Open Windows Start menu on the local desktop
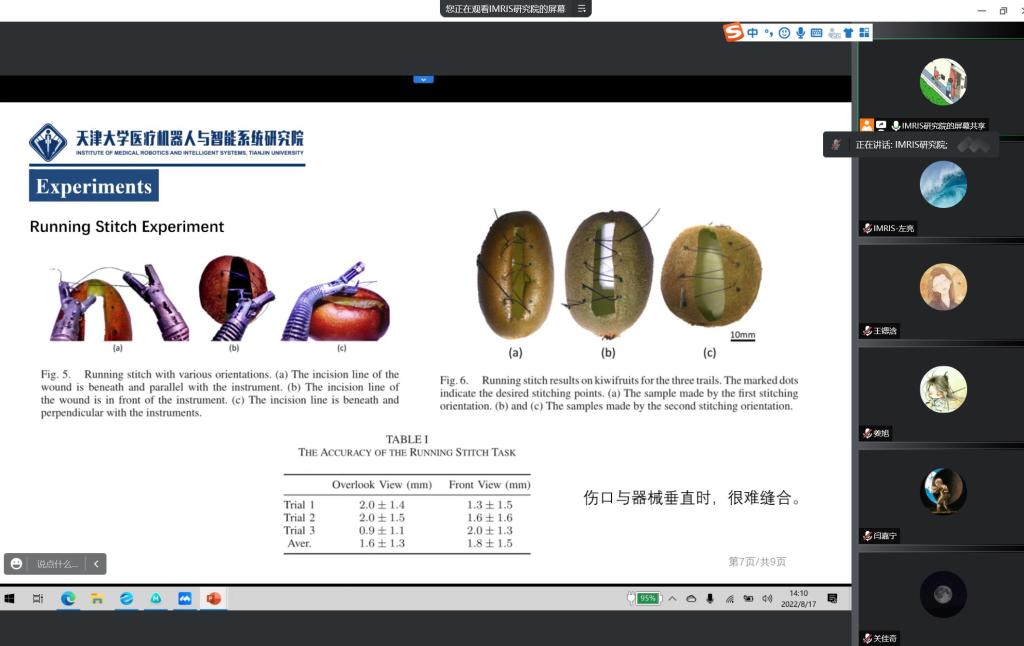This screenshot has height=646, width=1024. [10, 598]
